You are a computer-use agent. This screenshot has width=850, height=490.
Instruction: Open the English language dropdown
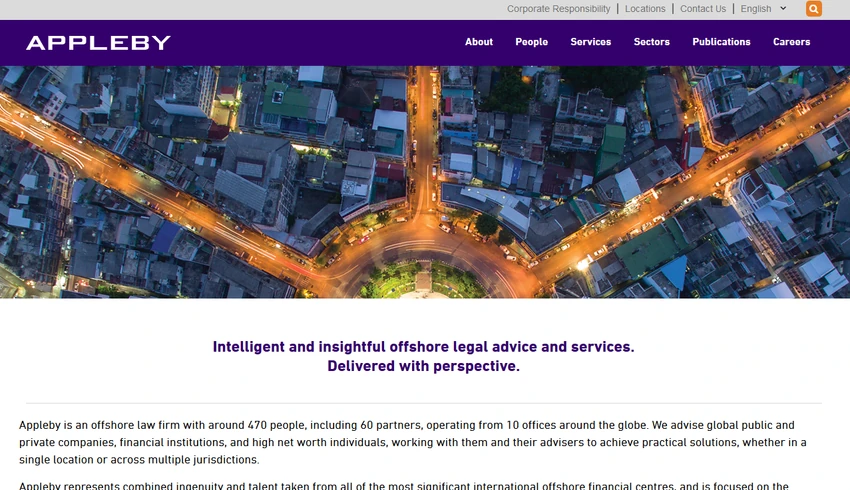tap(763, 9)
